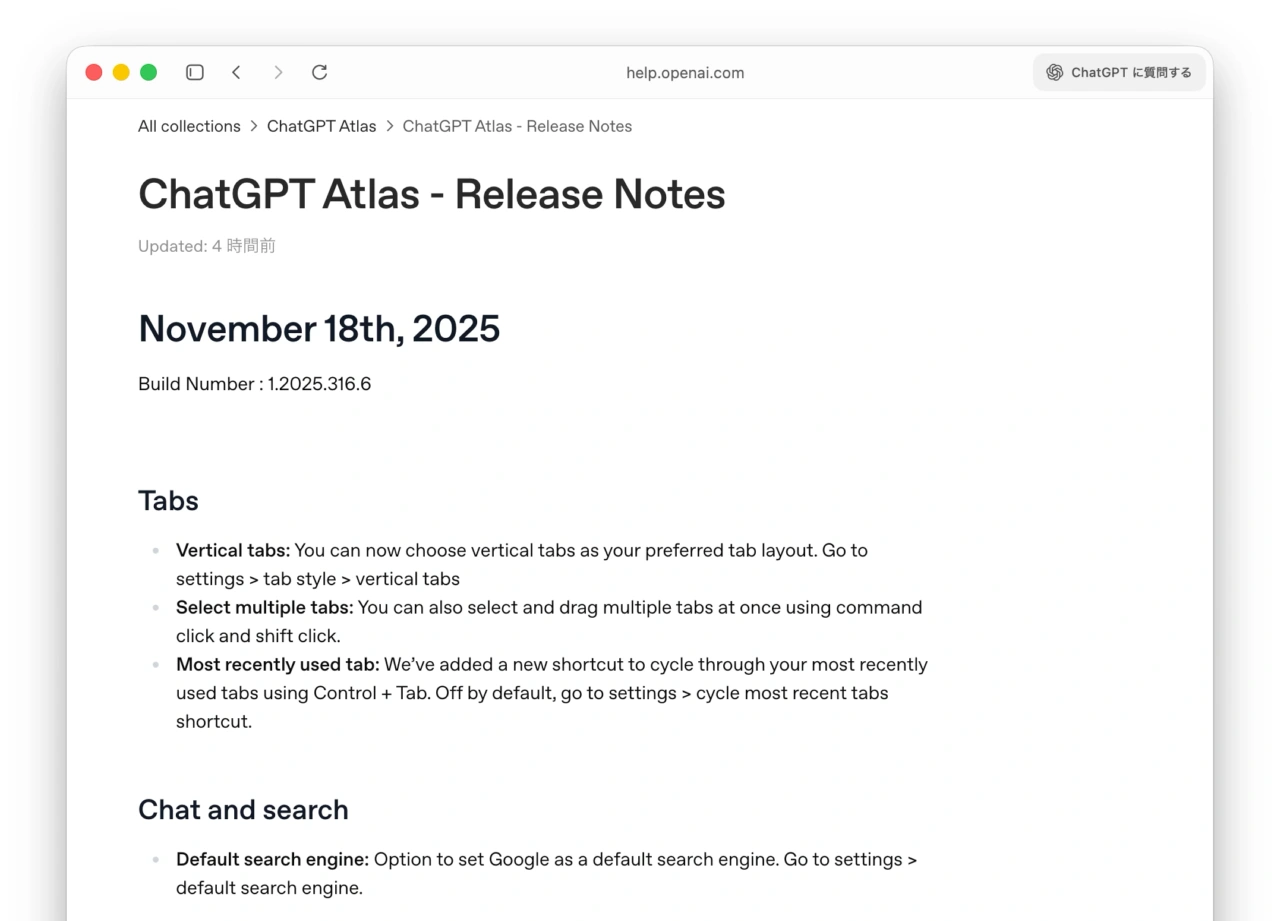This screenshot has height=921, width=1280.
Task: Click the chevron after ChatGPT Atlas
Action: tap(389, 126)
